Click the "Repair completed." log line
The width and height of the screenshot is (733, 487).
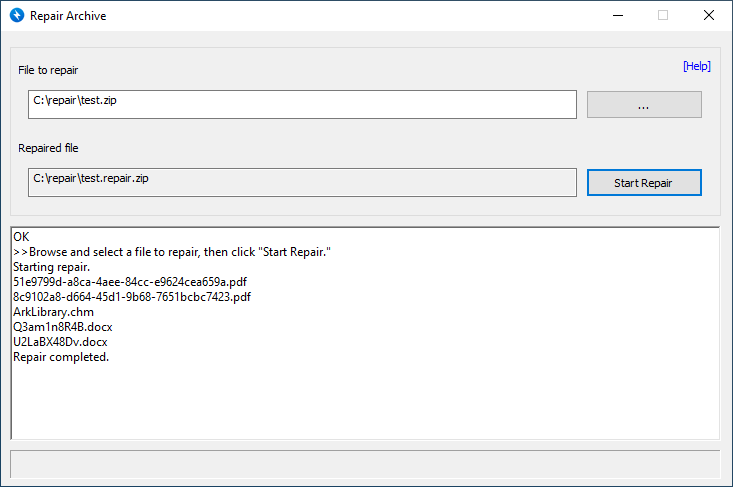tap(61, 357)
